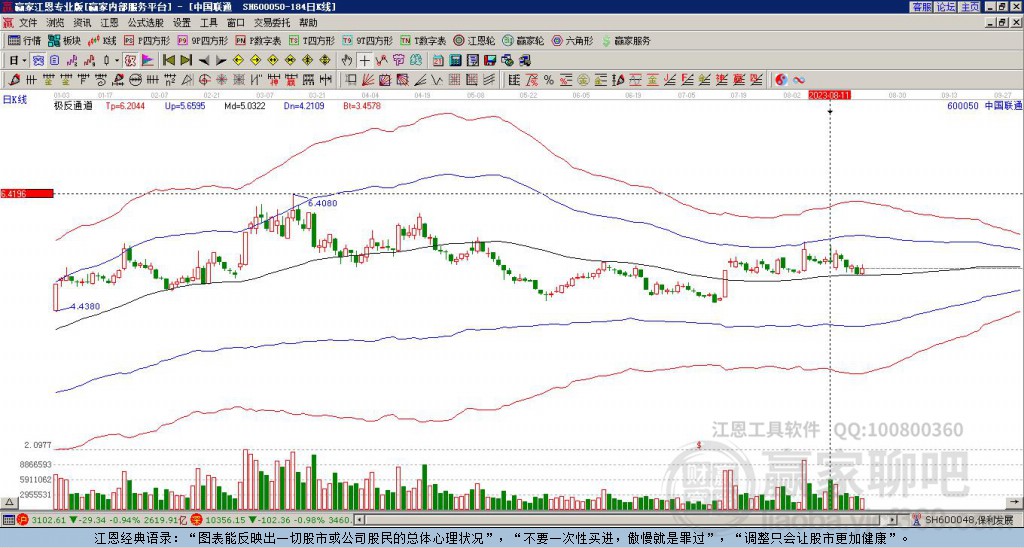Launch the 赢家轮 wheel tool

(x=523, y=40)
